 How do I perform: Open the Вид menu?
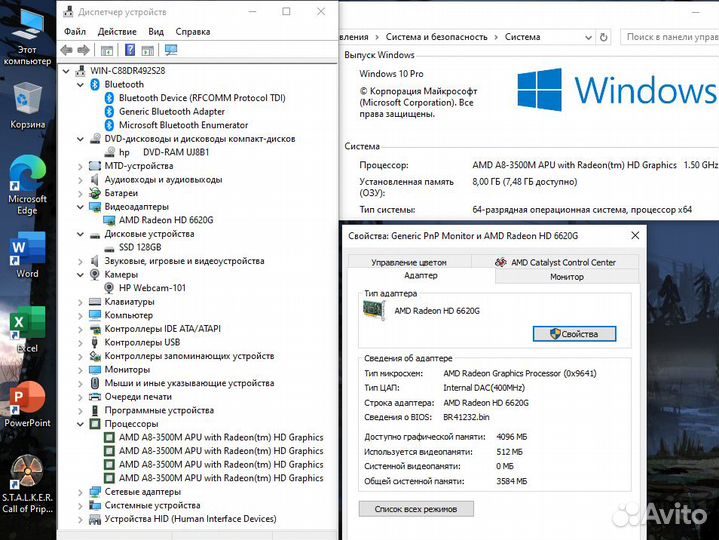[x=156, y=32]
